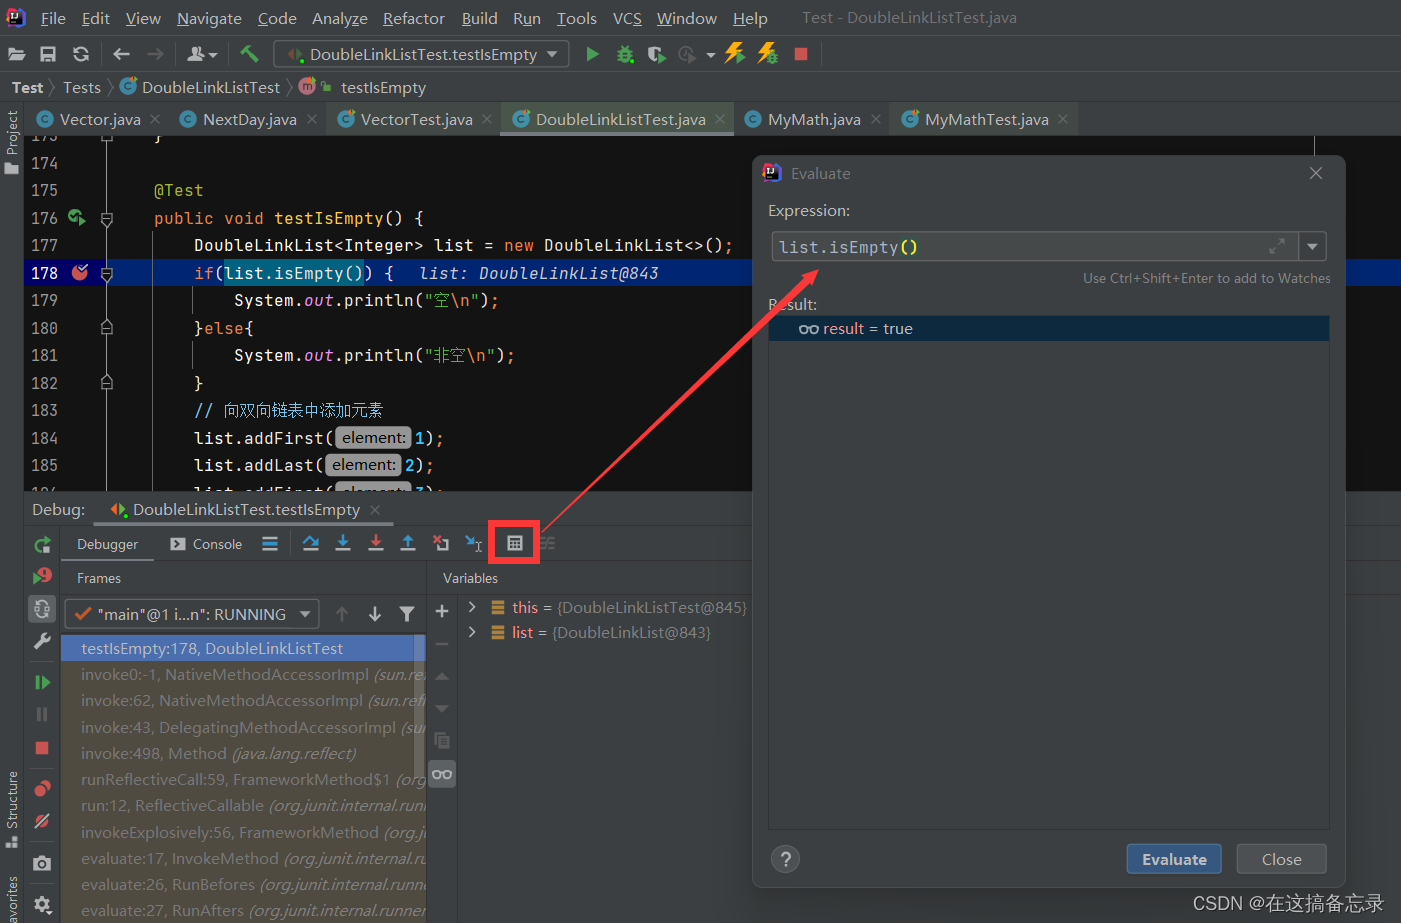The image size is (1401, 923).
Task: Toggle show watches glasses icon
Action: [442, 774]
